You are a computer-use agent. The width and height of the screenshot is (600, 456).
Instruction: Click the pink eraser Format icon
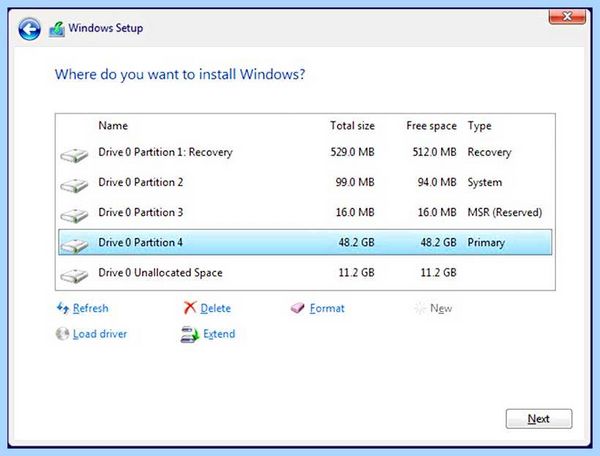[297, 308]
